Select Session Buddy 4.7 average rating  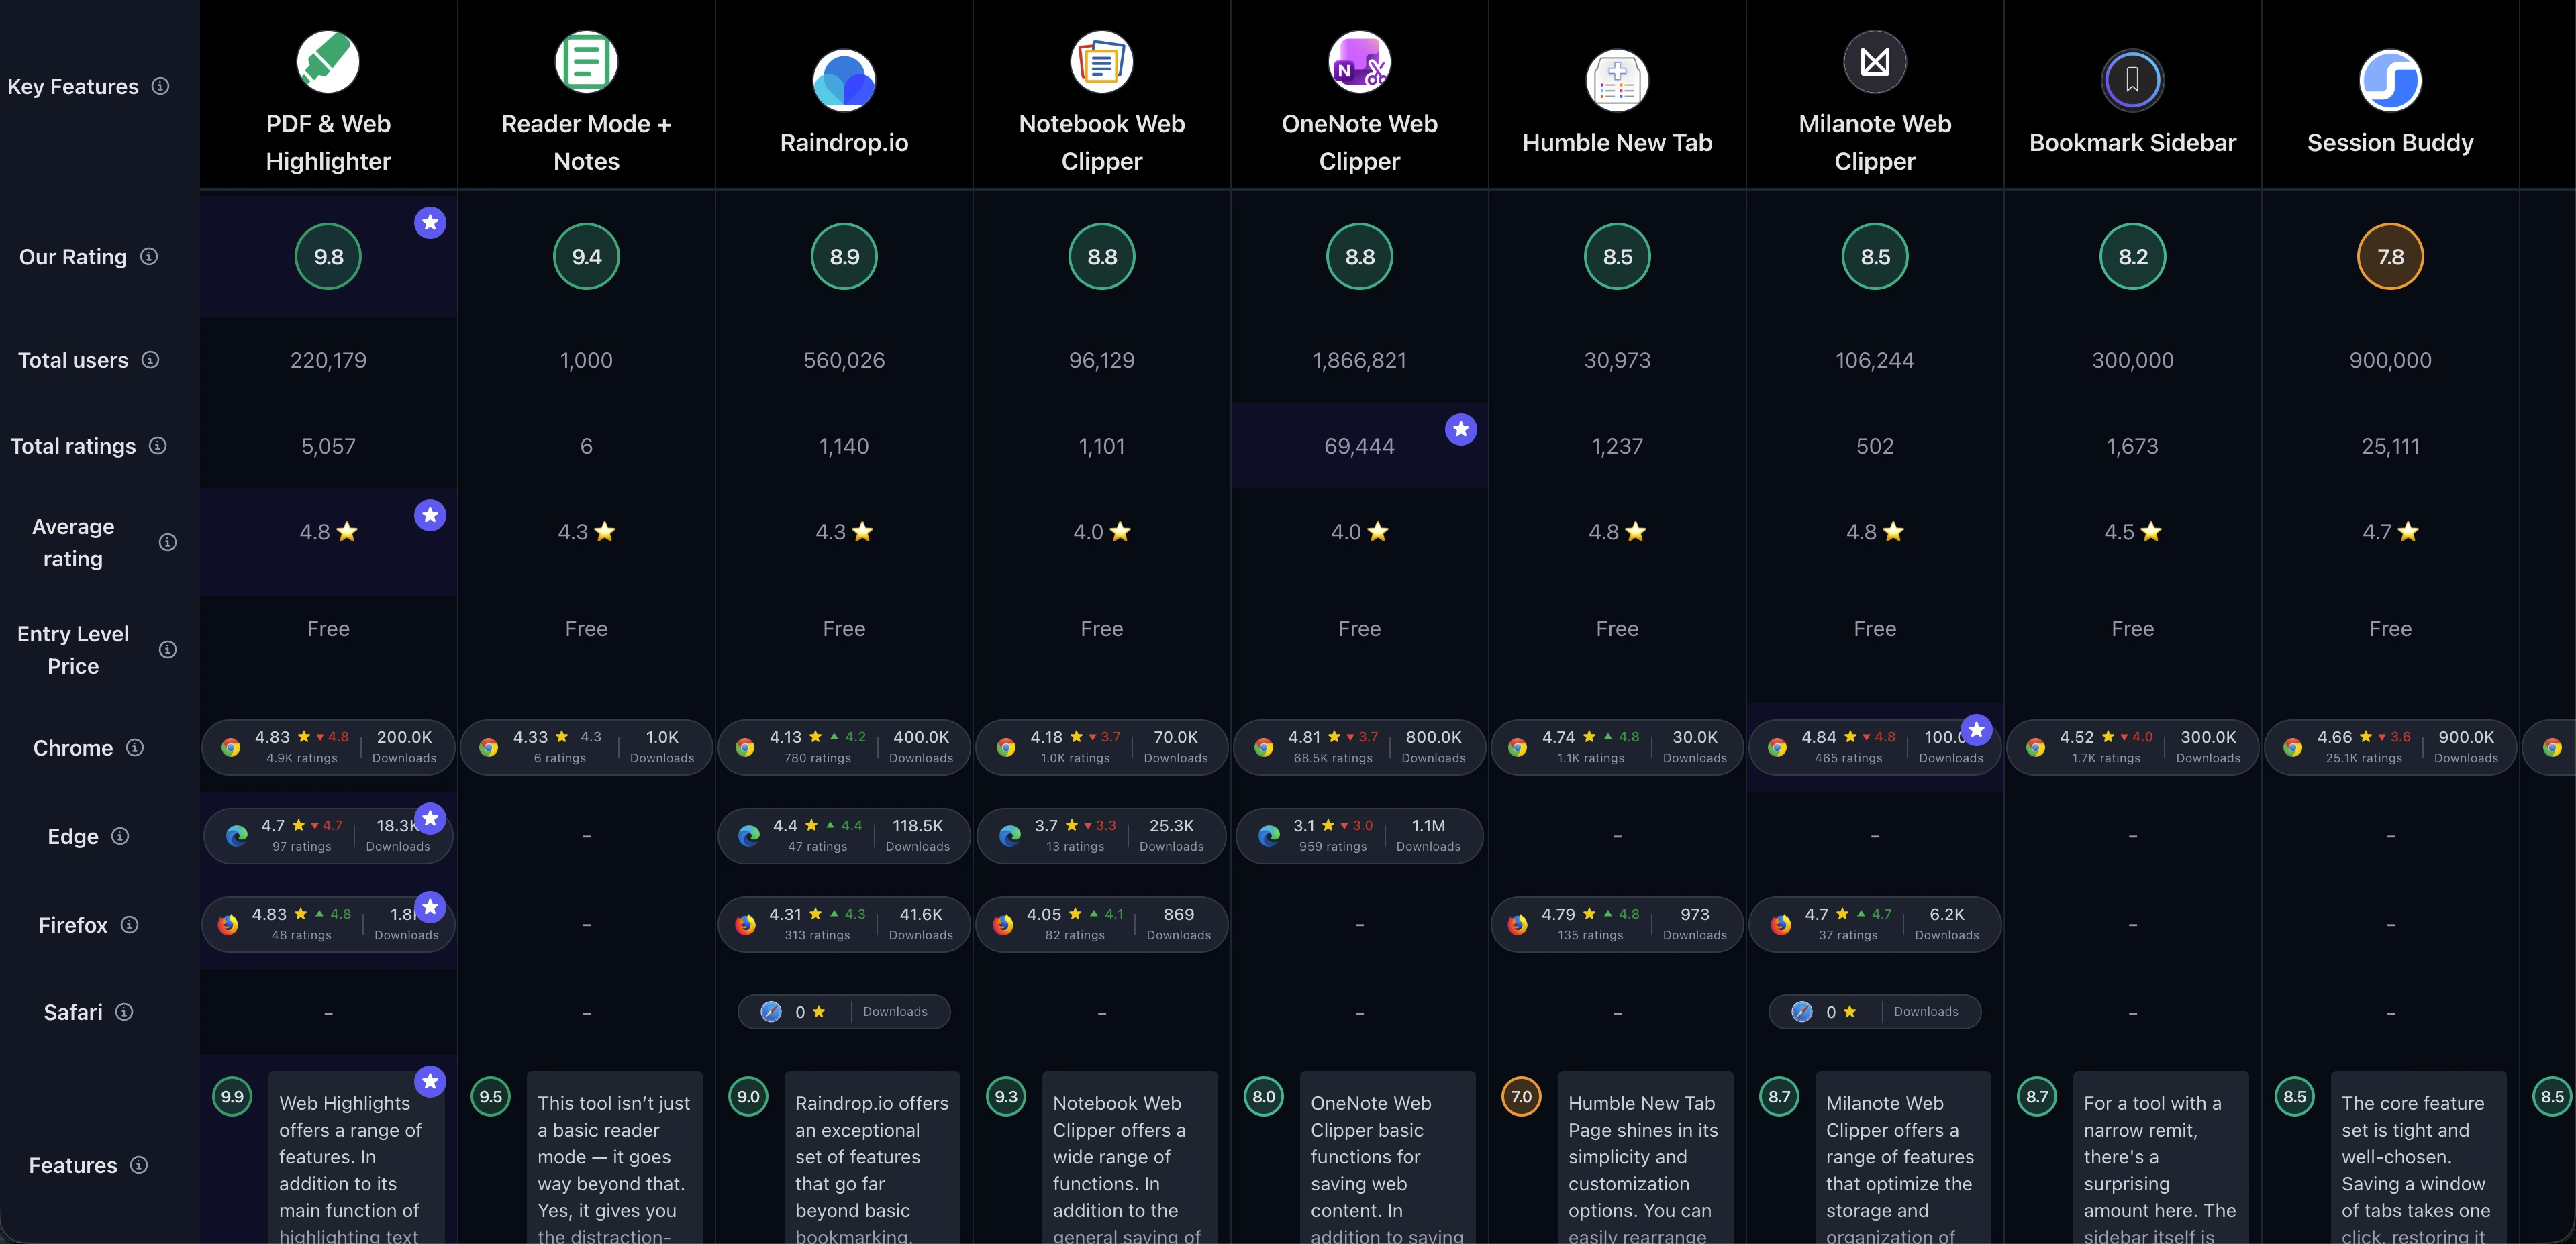point(2390,532)
